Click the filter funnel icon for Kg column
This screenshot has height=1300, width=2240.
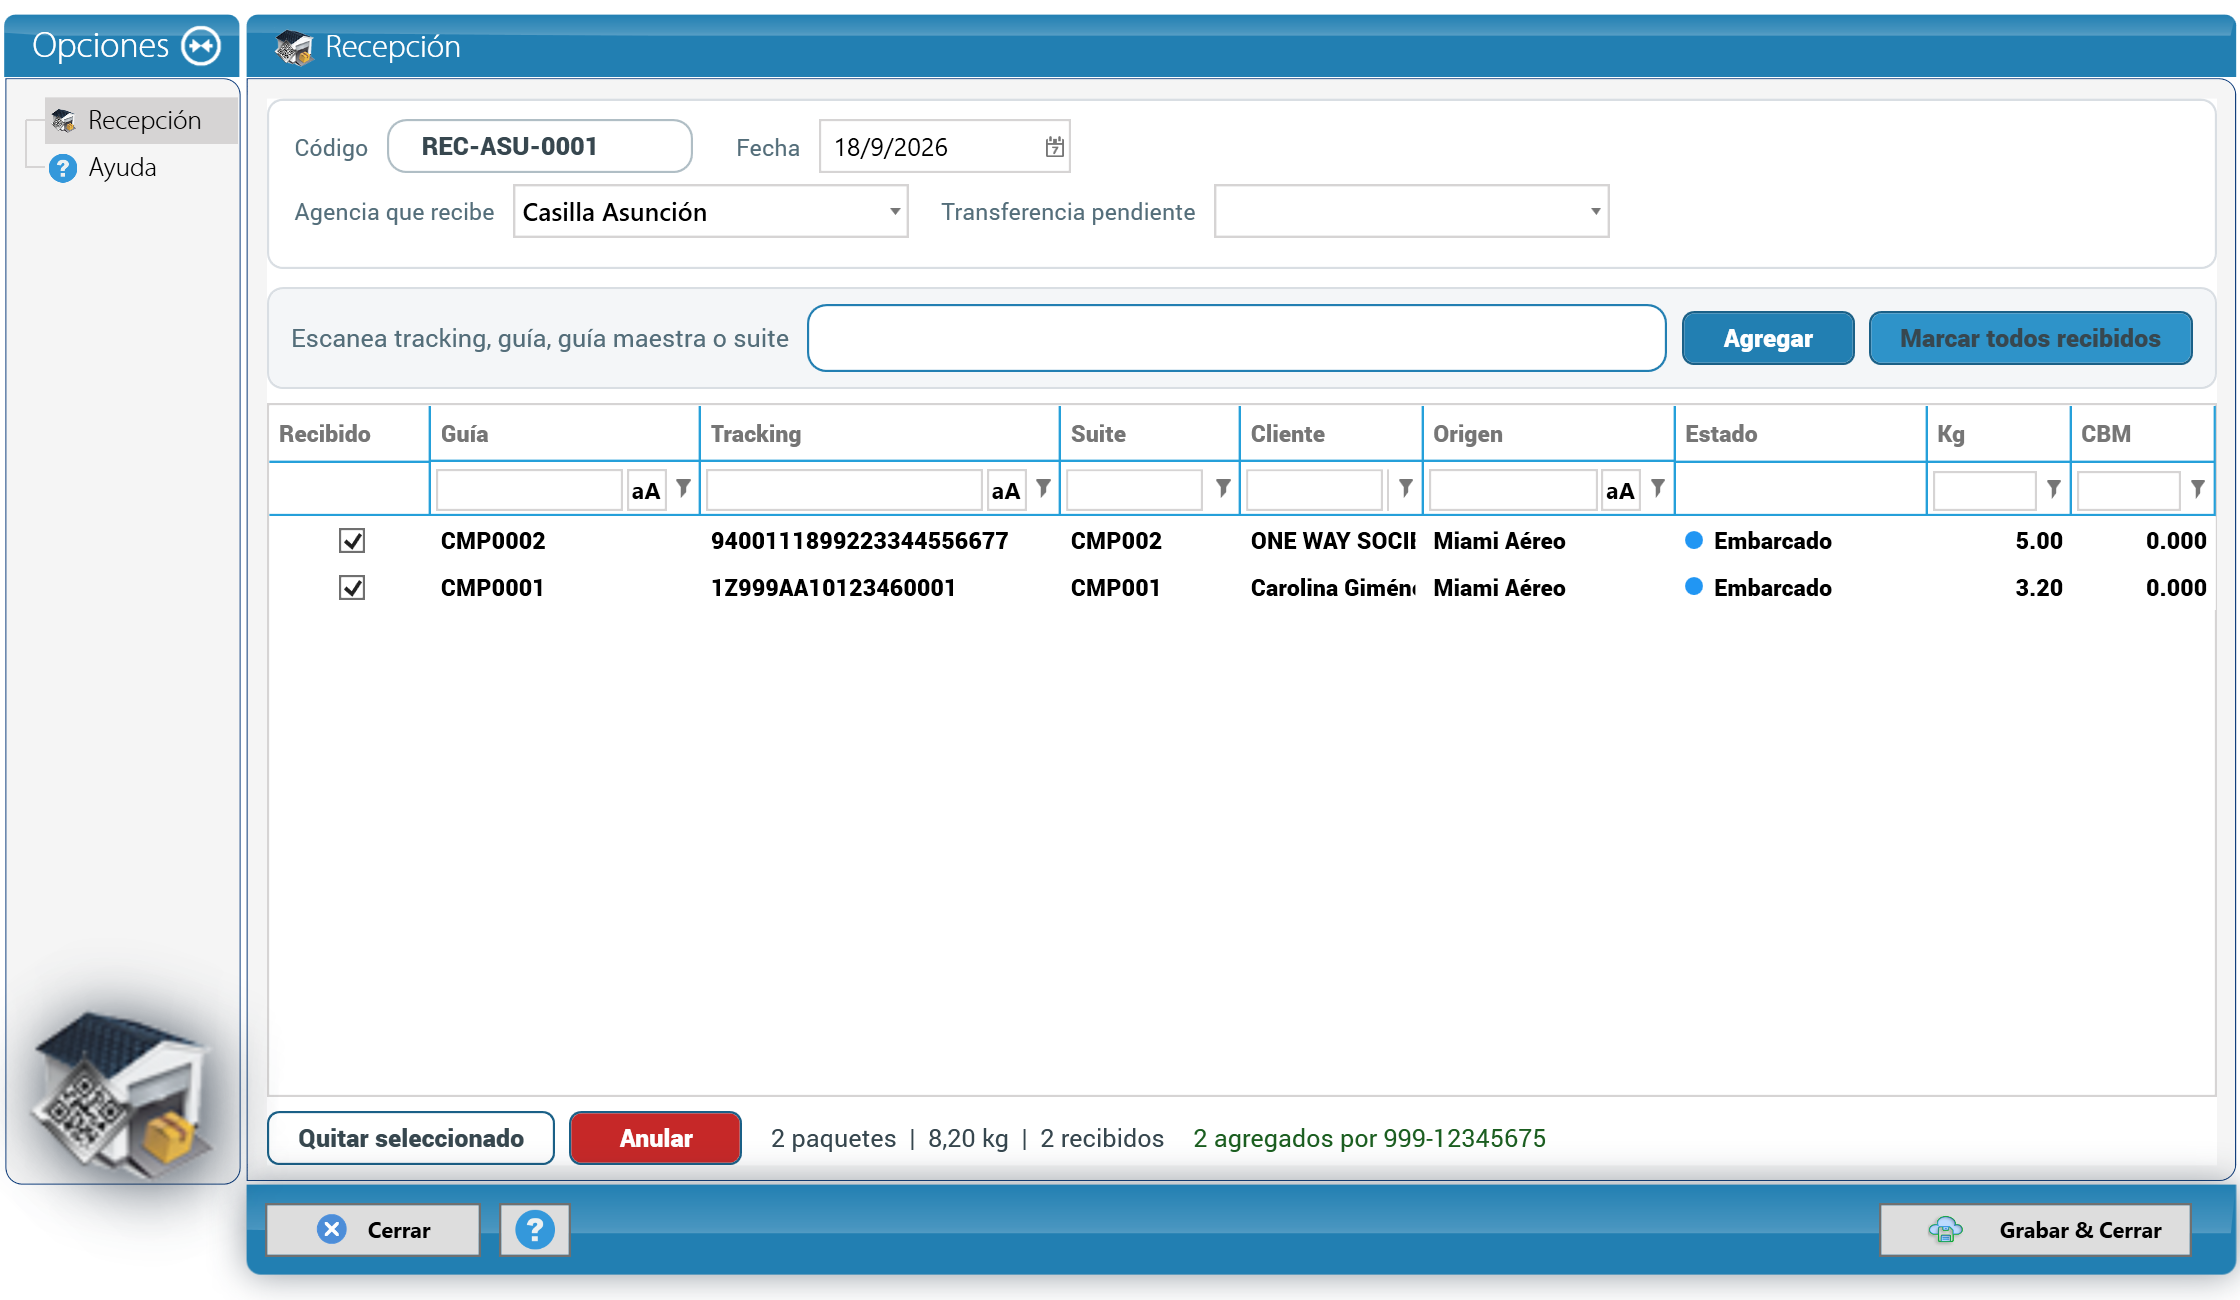(x=2053, y=488)
